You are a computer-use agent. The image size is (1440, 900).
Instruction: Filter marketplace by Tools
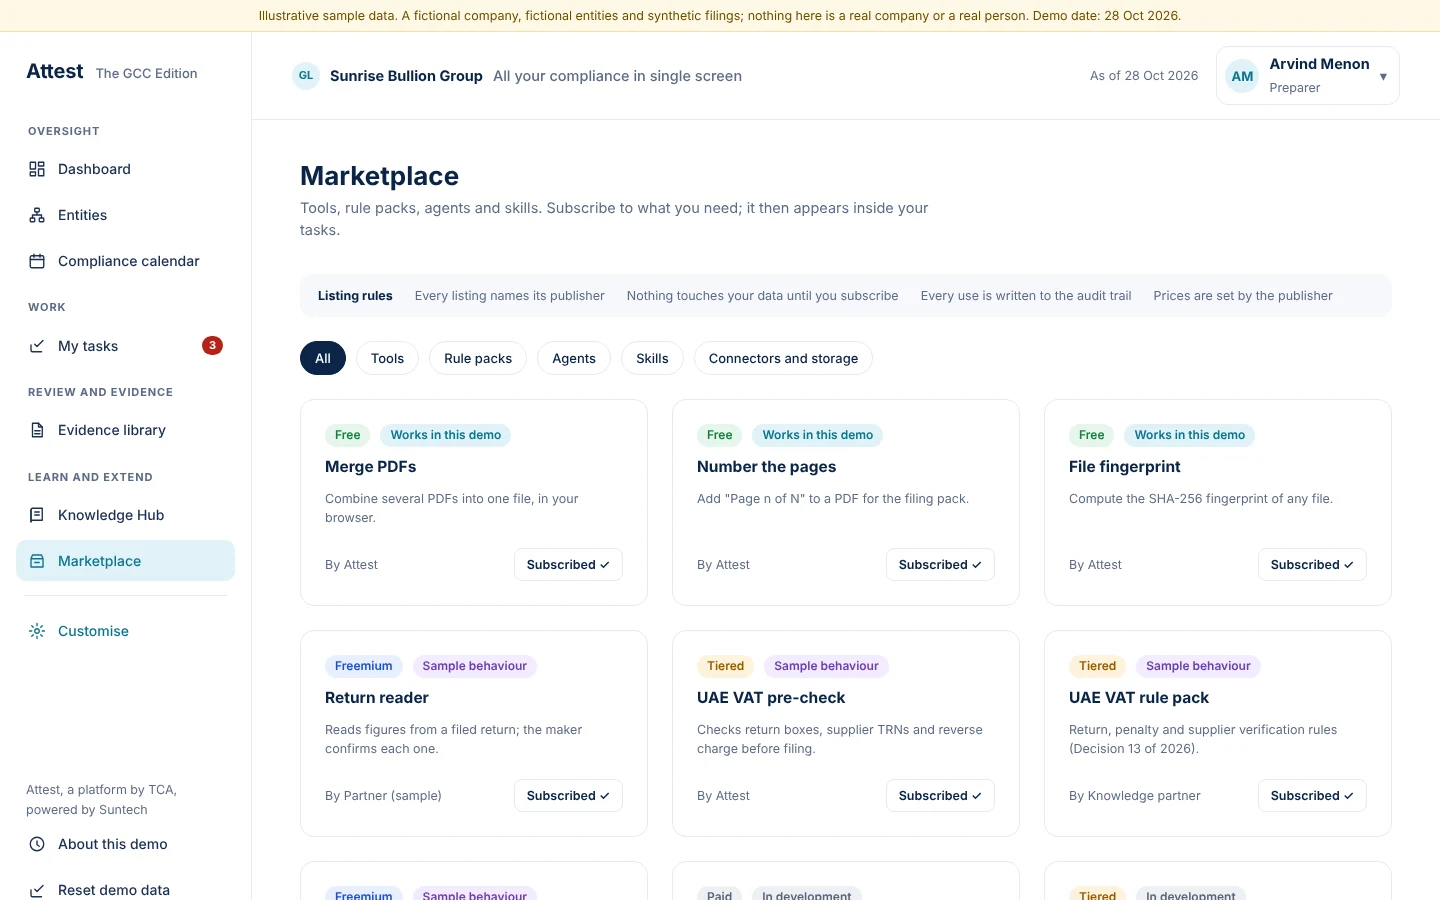(x=387, y=358)
